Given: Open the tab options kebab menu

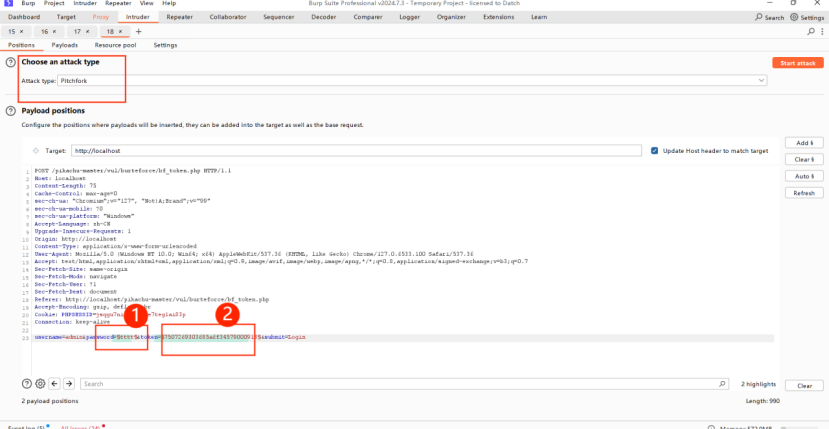Looking at the screenshot, I should point(822,32).
